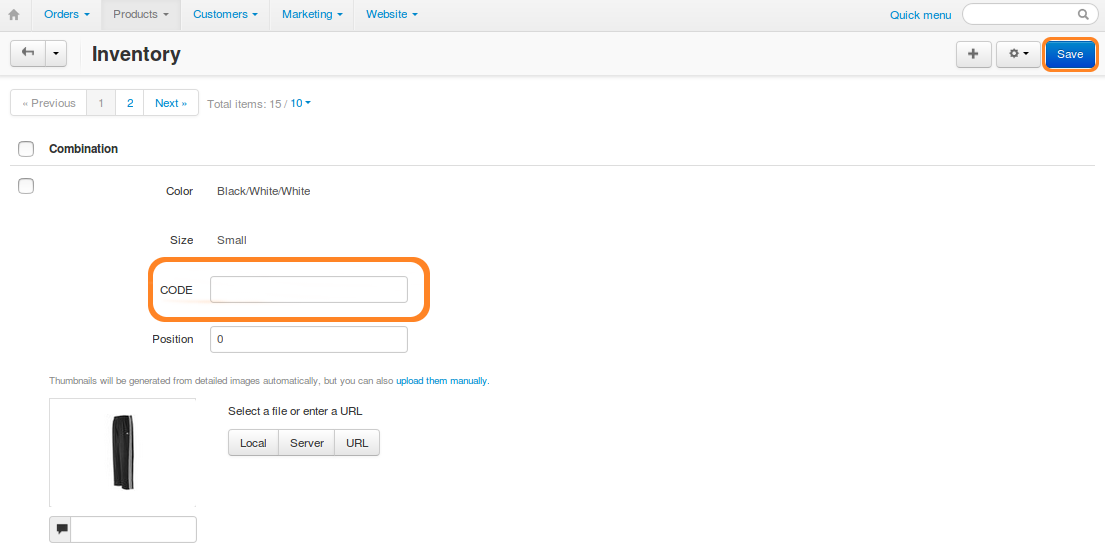
Task: Follow the upload them manually link
Action: point(442,381)
